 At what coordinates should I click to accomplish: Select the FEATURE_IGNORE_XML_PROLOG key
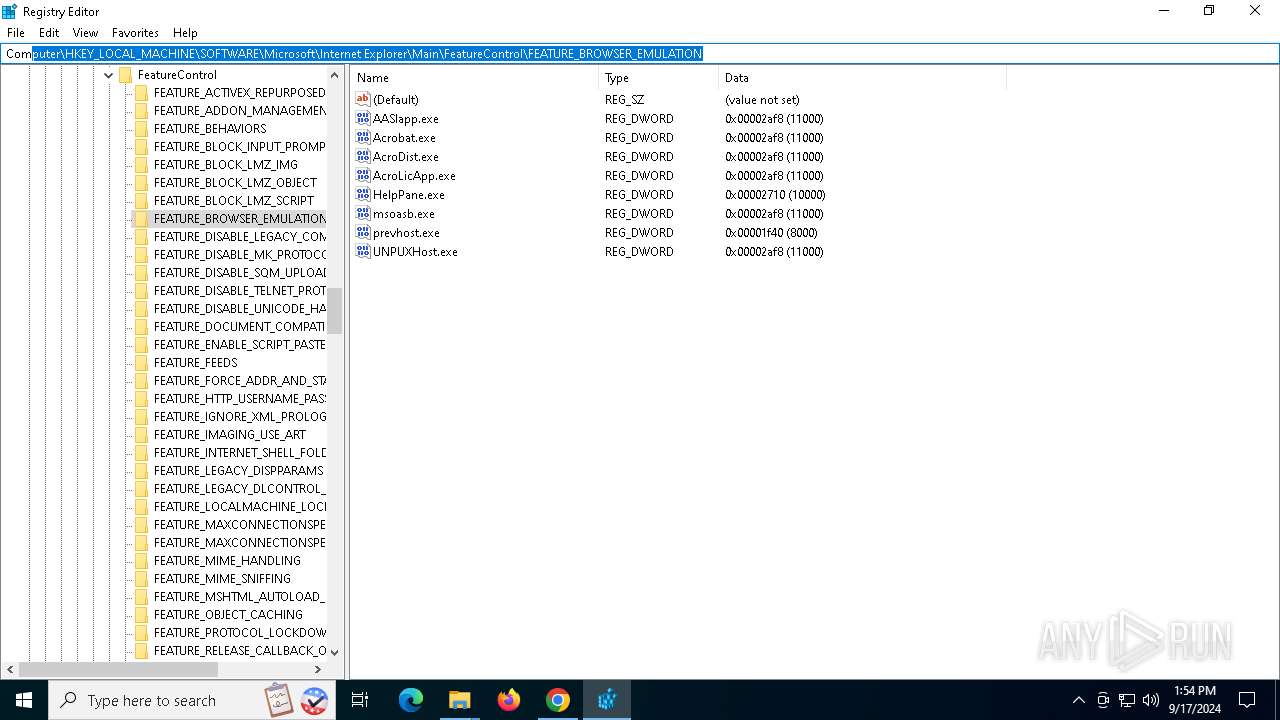pyautogui.click(x=240, y=417)
